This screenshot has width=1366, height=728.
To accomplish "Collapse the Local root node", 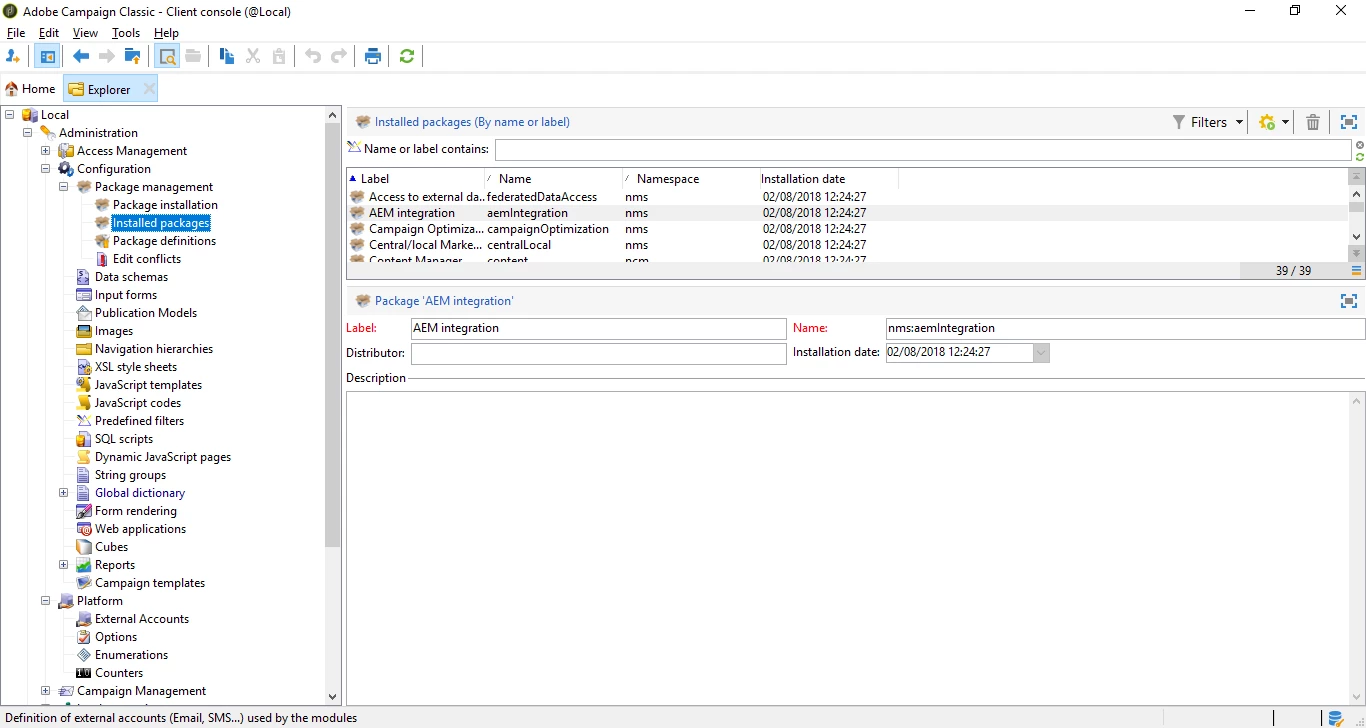I will click(x=9, y=115).
